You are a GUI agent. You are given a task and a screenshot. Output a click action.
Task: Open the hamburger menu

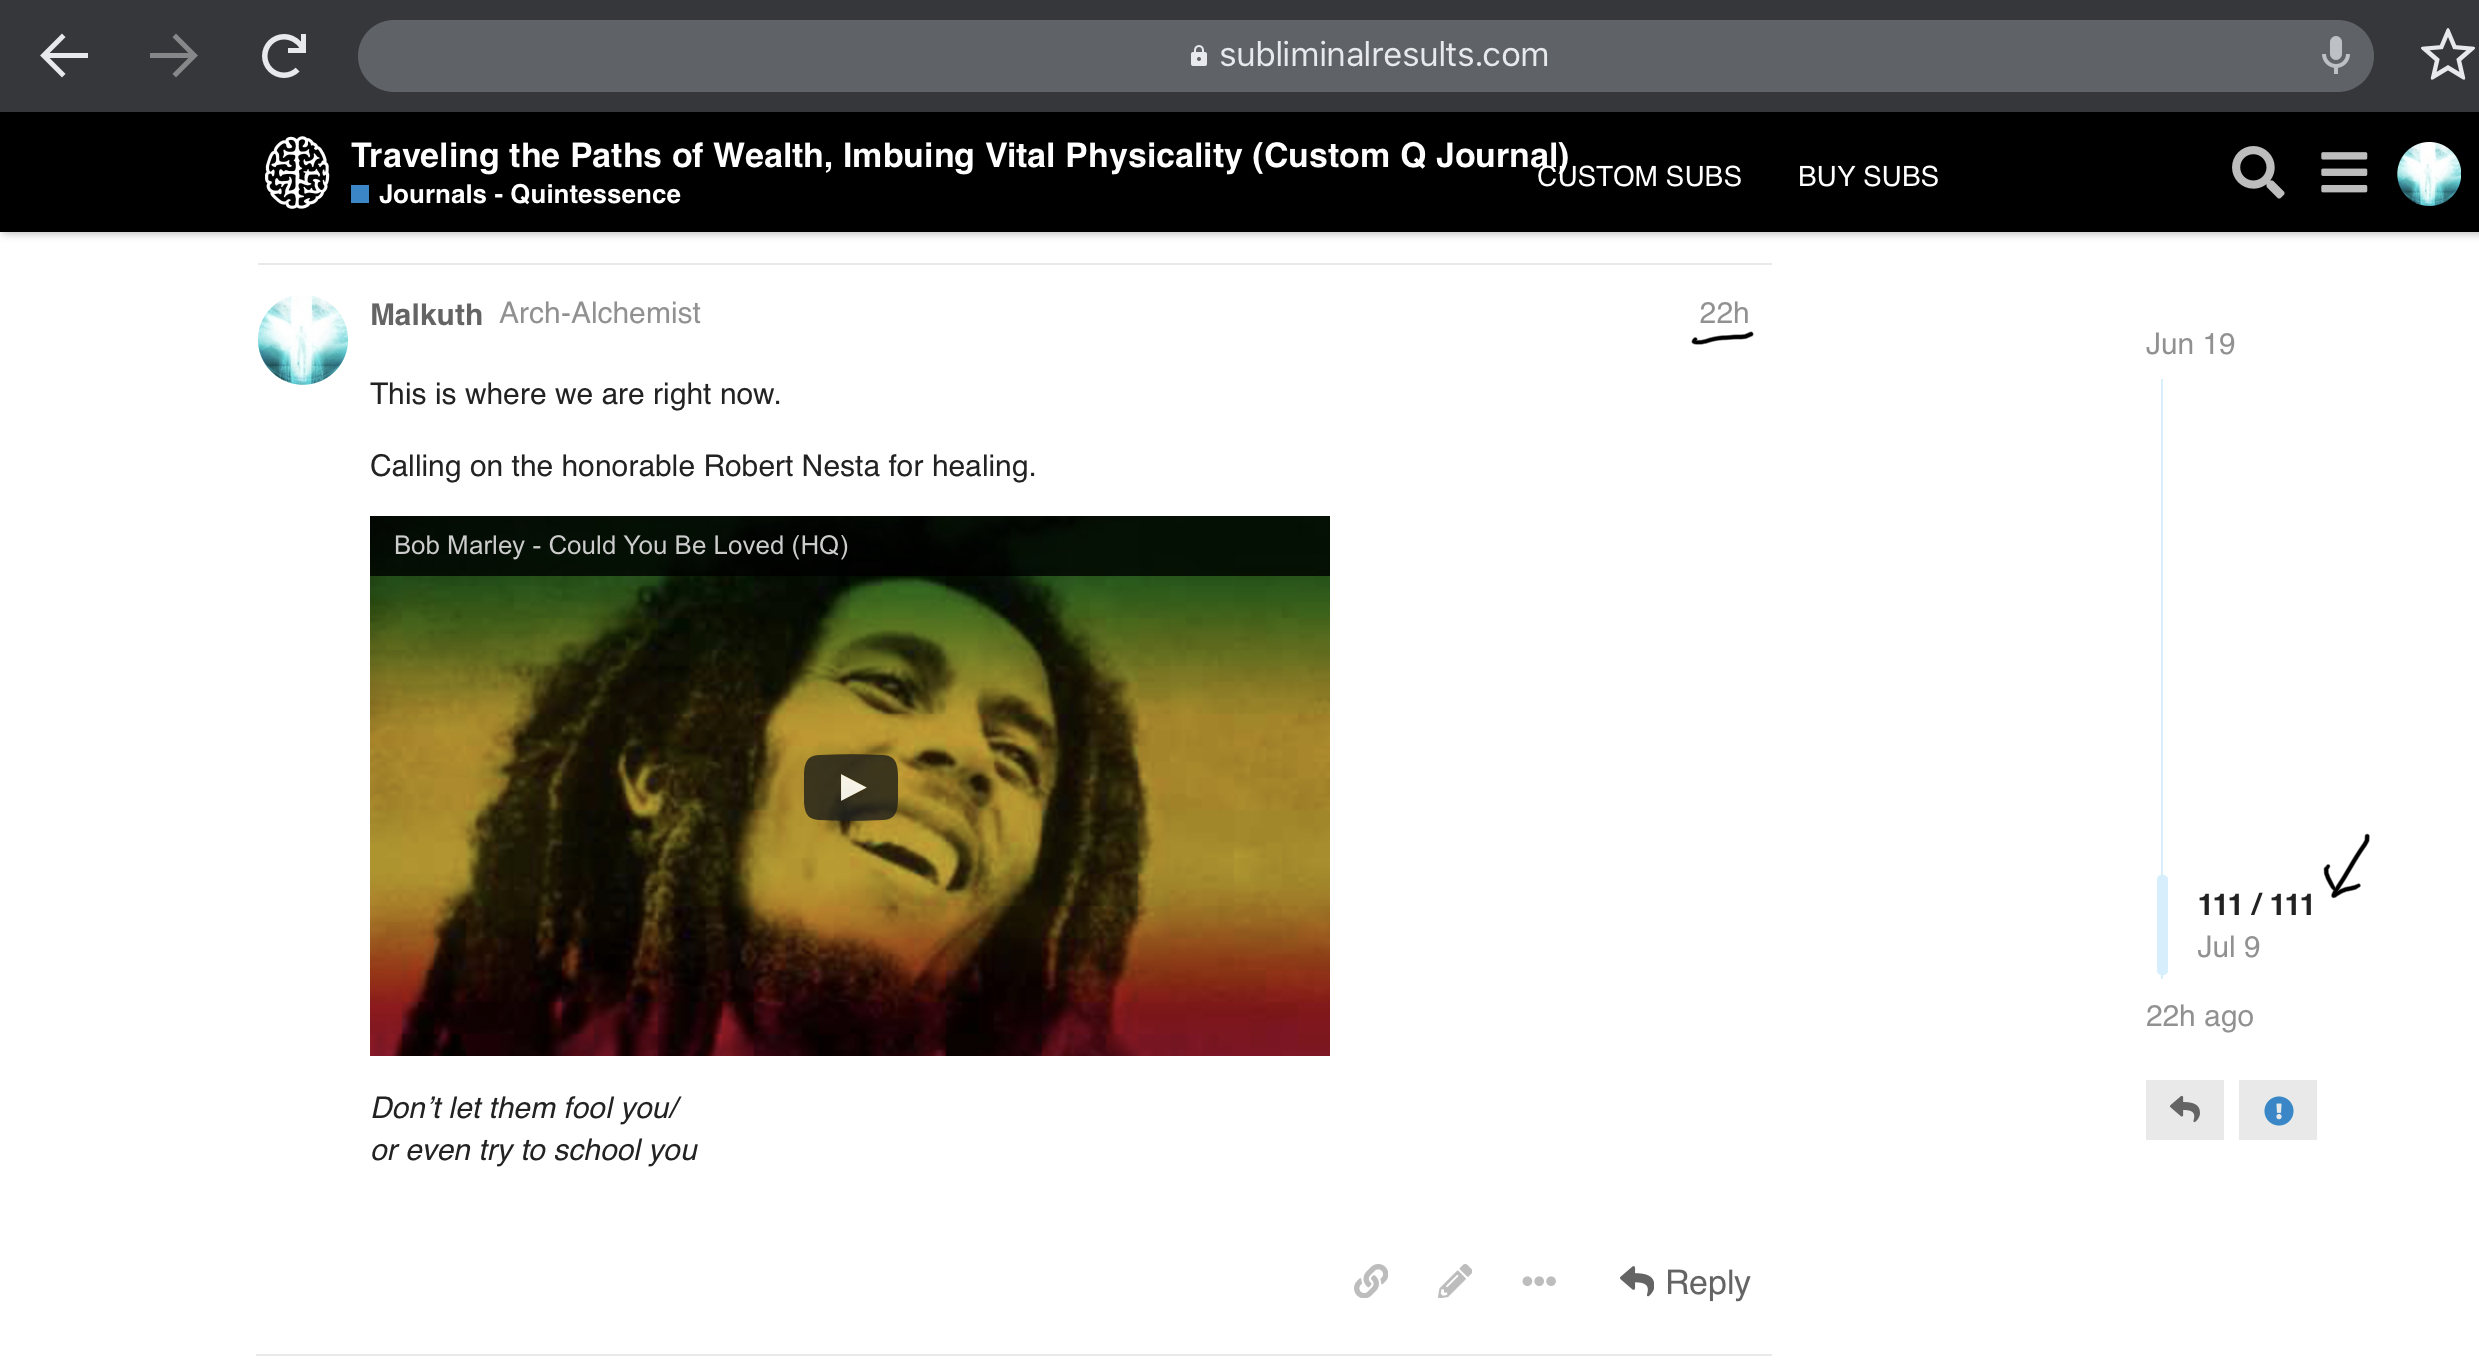tap(2344, 173)
